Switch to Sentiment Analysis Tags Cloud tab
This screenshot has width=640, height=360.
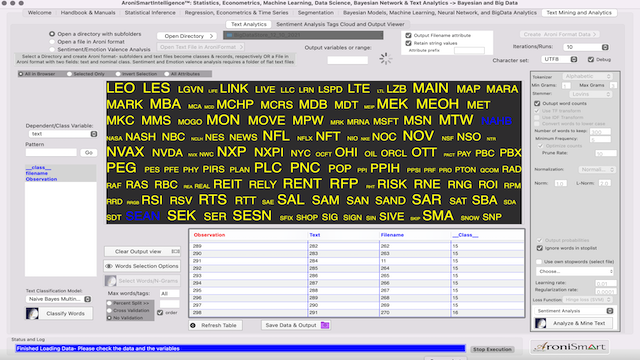[x=340, y=24]
